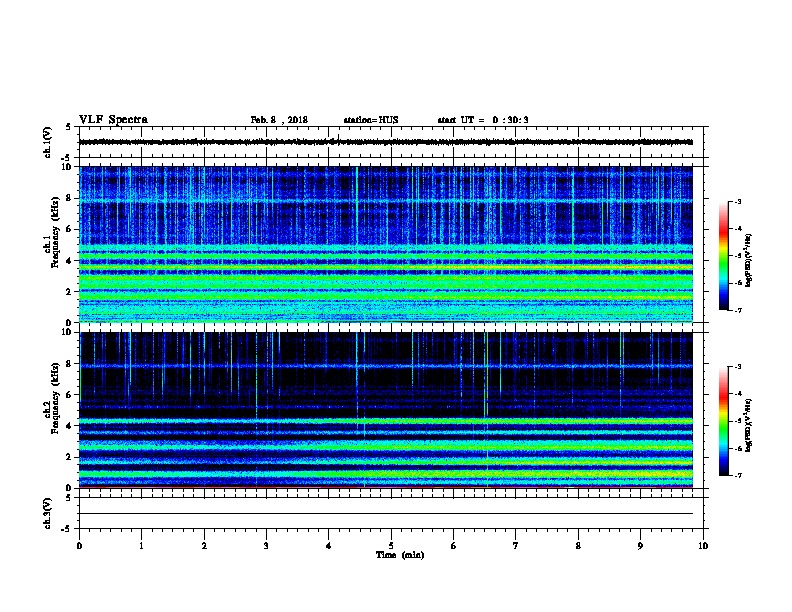This screenshot has width=792, height=612.
Task: Click the '8' tick on time axis
Action: click(578, 545)
